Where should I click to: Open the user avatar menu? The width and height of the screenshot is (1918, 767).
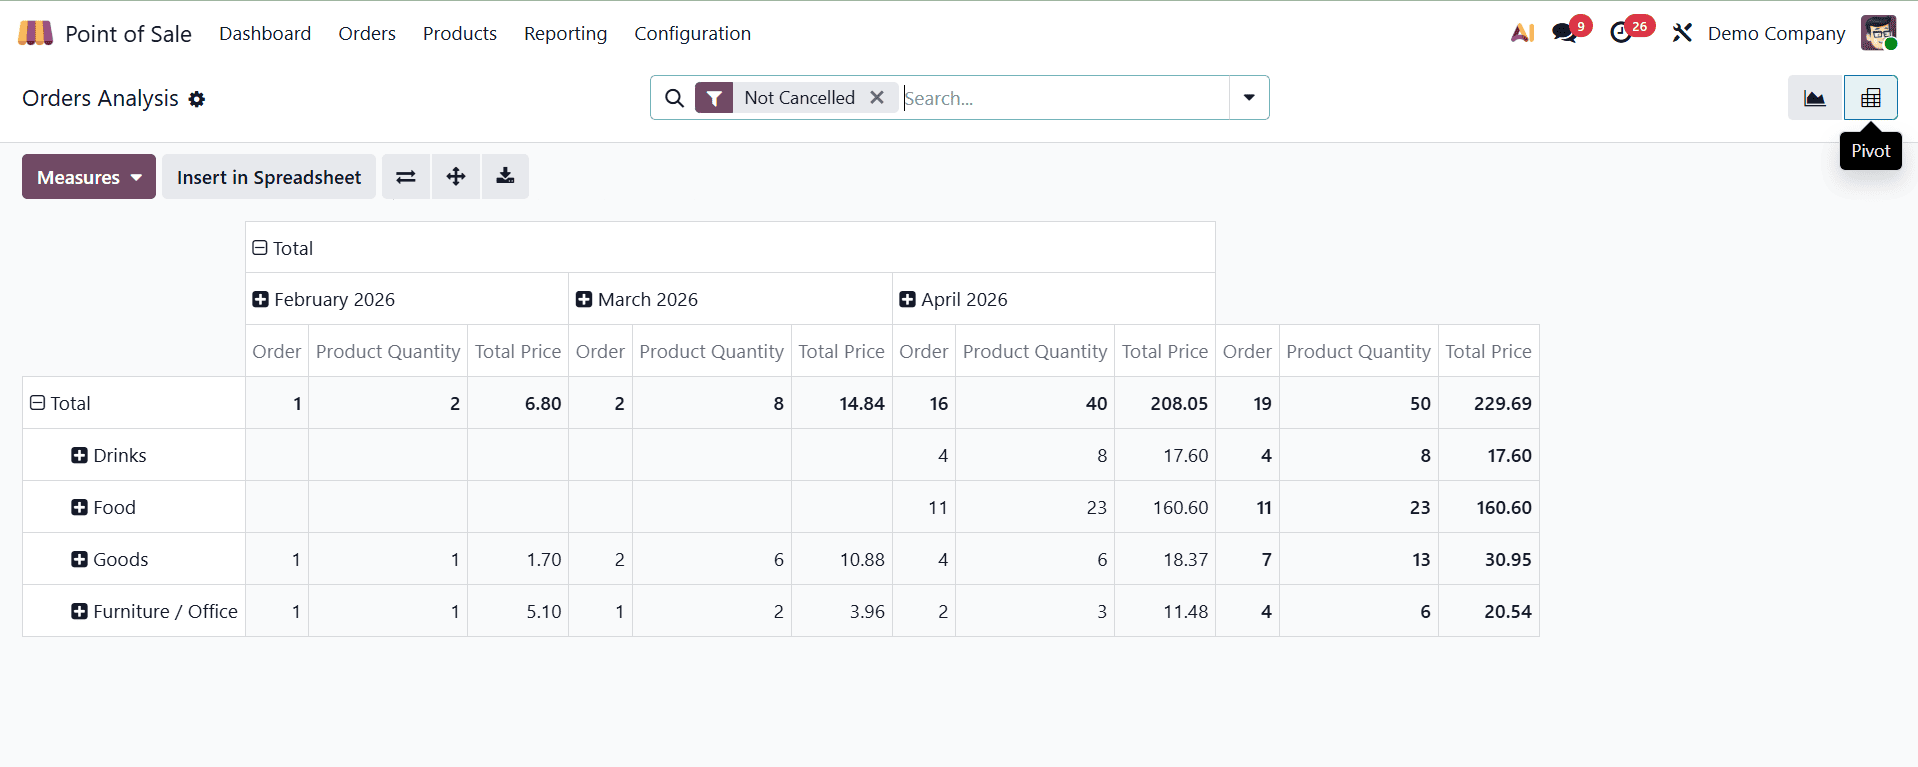[1879, 33]
